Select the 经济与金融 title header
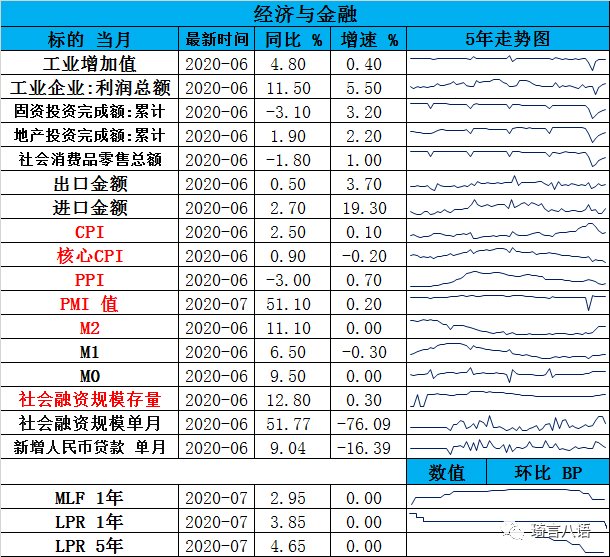 click(305, 14)
